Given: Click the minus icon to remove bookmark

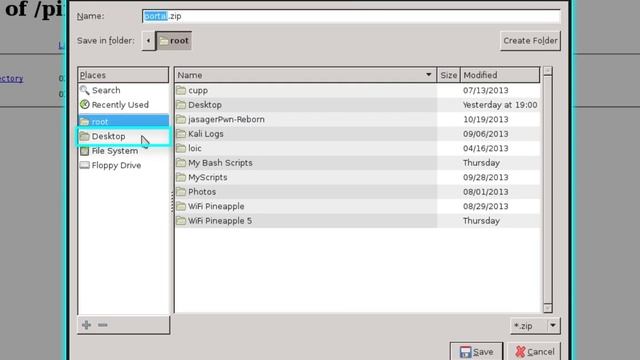Looking at the screenshot, I should [102, 325].
